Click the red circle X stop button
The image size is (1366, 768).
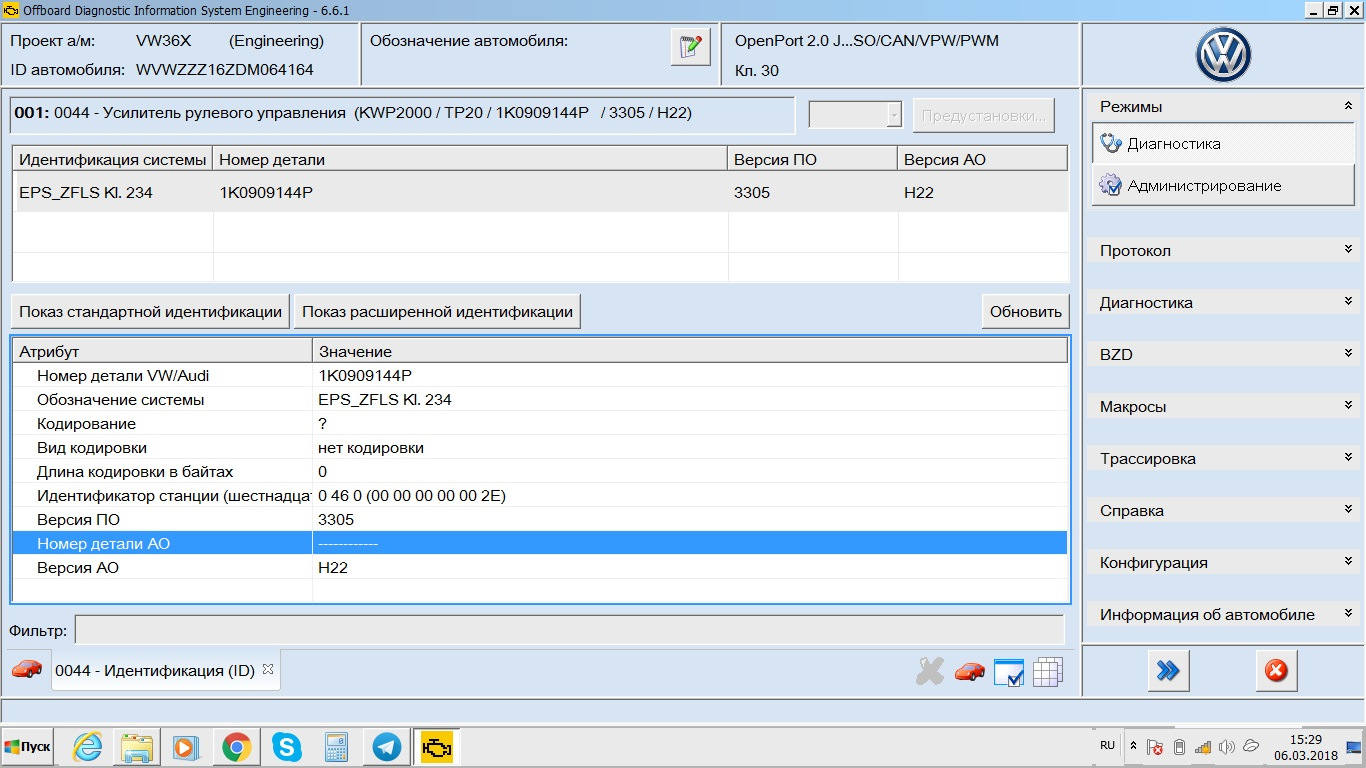pos(1276,671)
